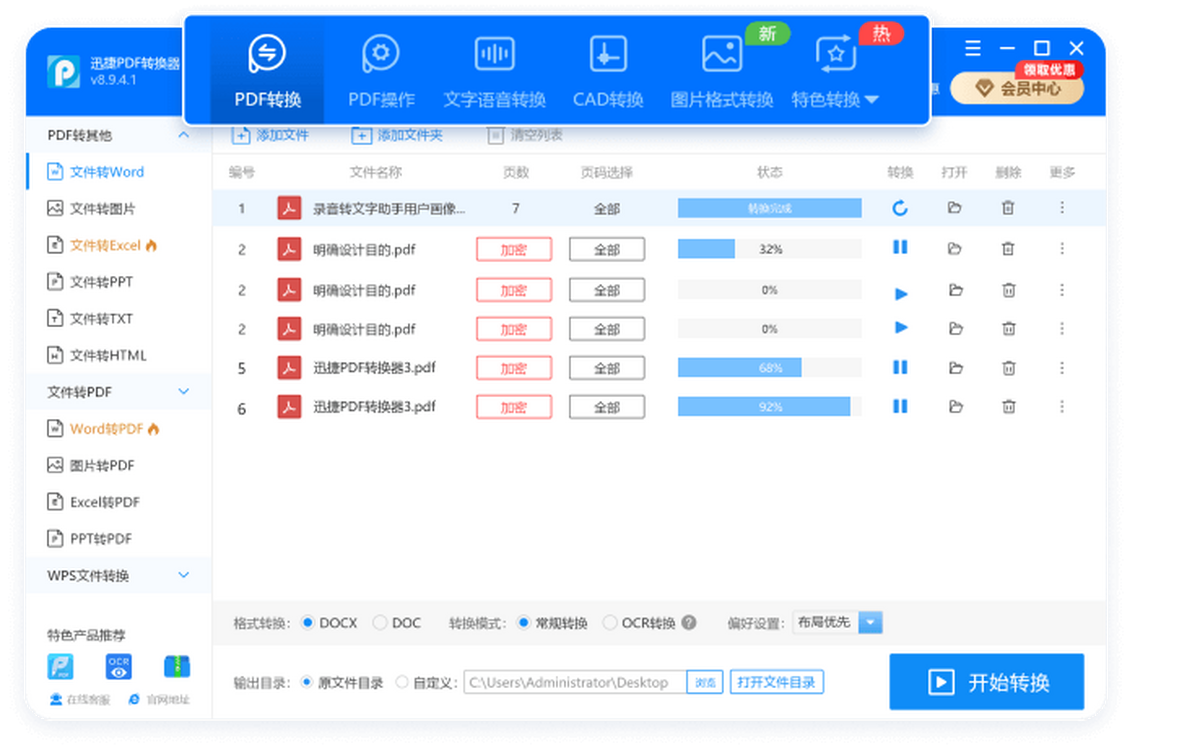The image size is (1200, 751).
Task: Open the OCR product in the sidebar footer
Action: coord(118,665)
